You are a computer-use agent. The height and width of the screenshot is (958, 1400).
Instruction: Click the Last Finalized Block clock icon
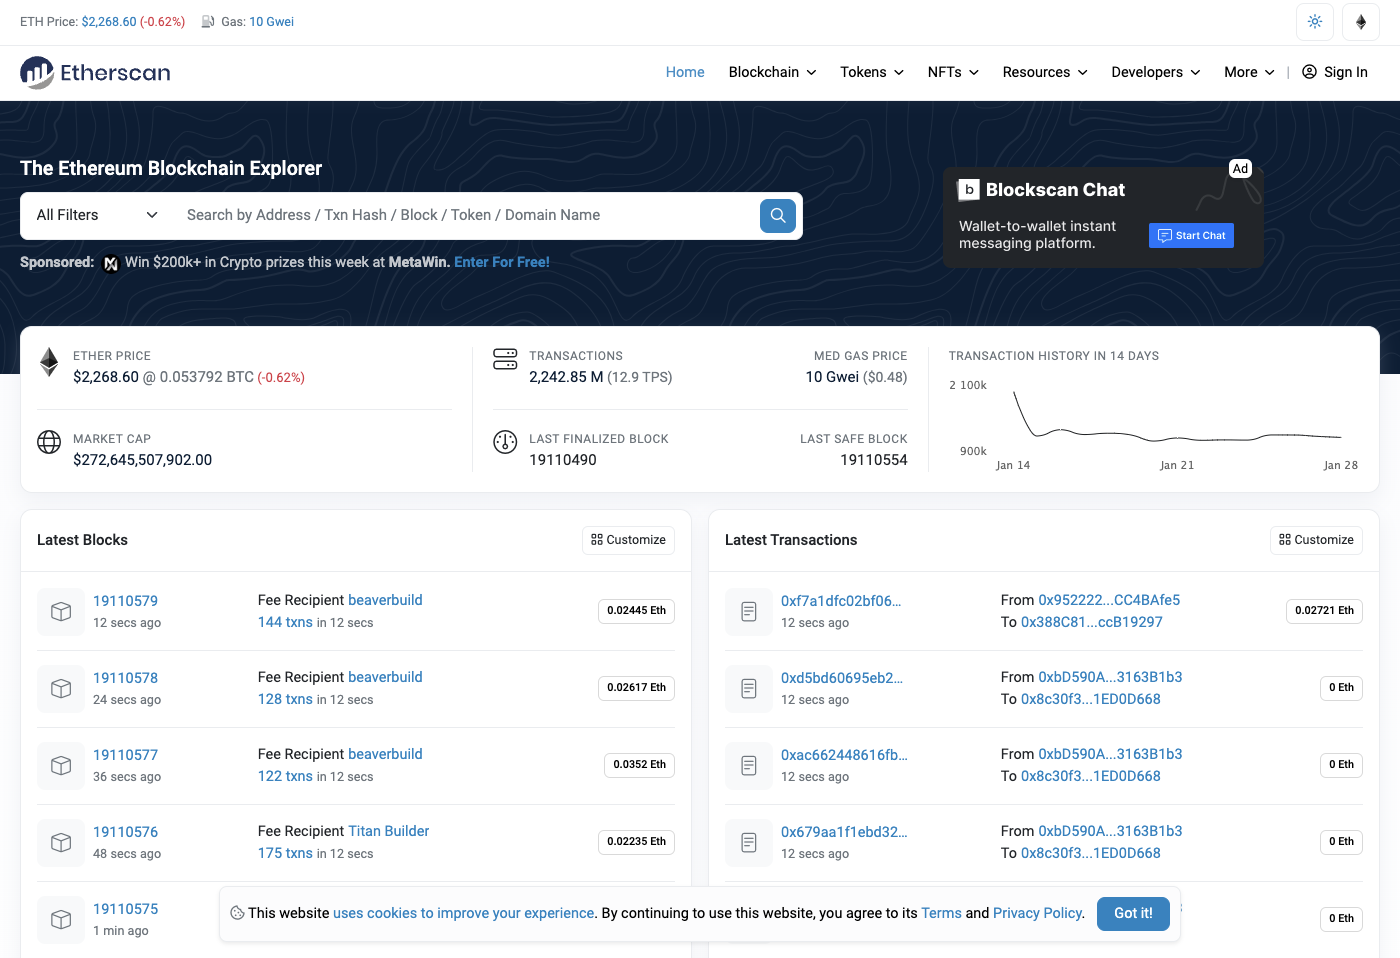(505, 441)
